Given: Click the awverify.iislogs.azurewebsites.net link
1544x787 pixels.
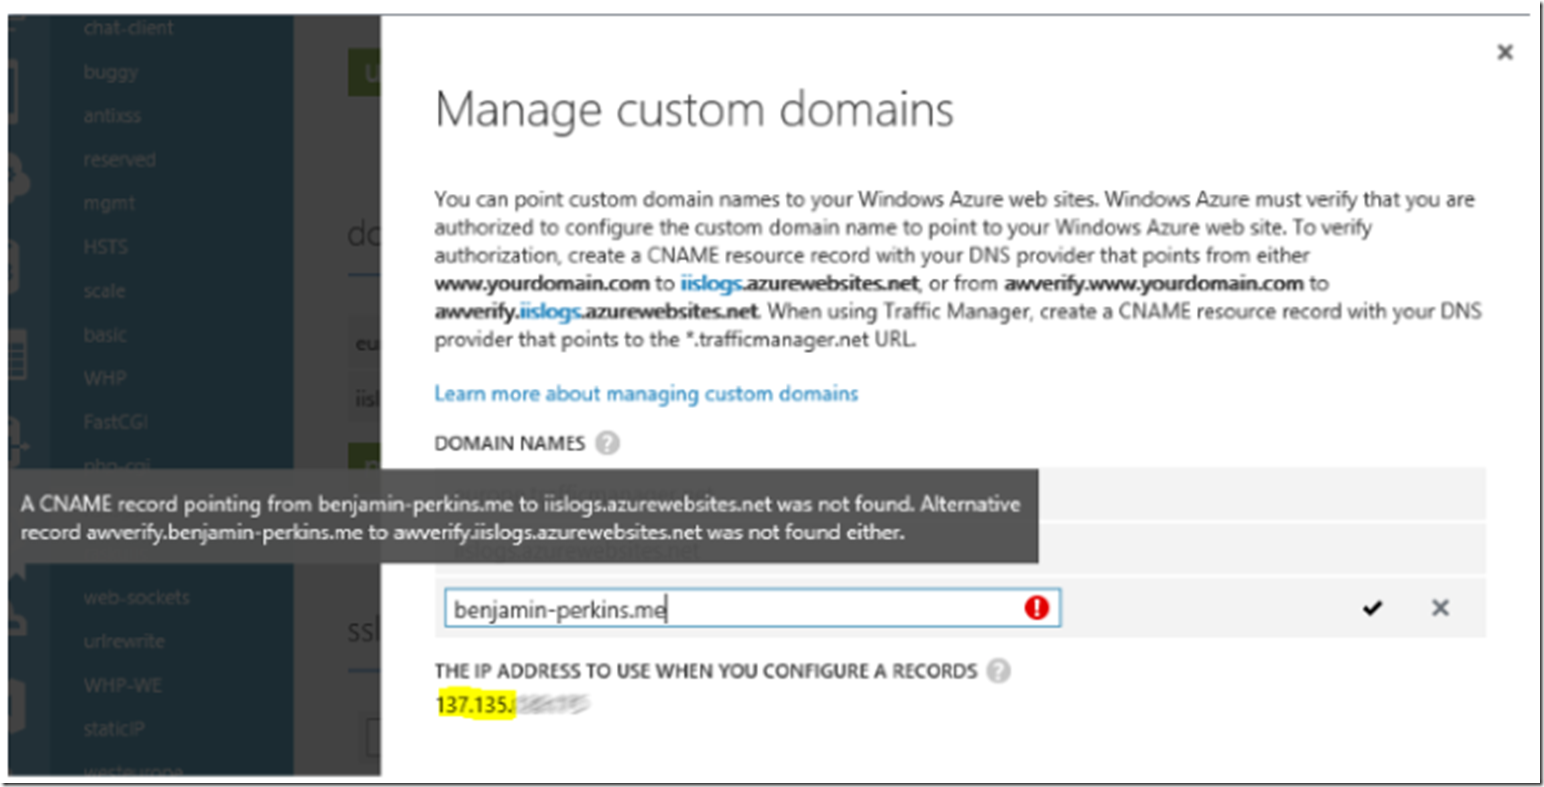Looking at the screenshot, I should tap(596, 311).
